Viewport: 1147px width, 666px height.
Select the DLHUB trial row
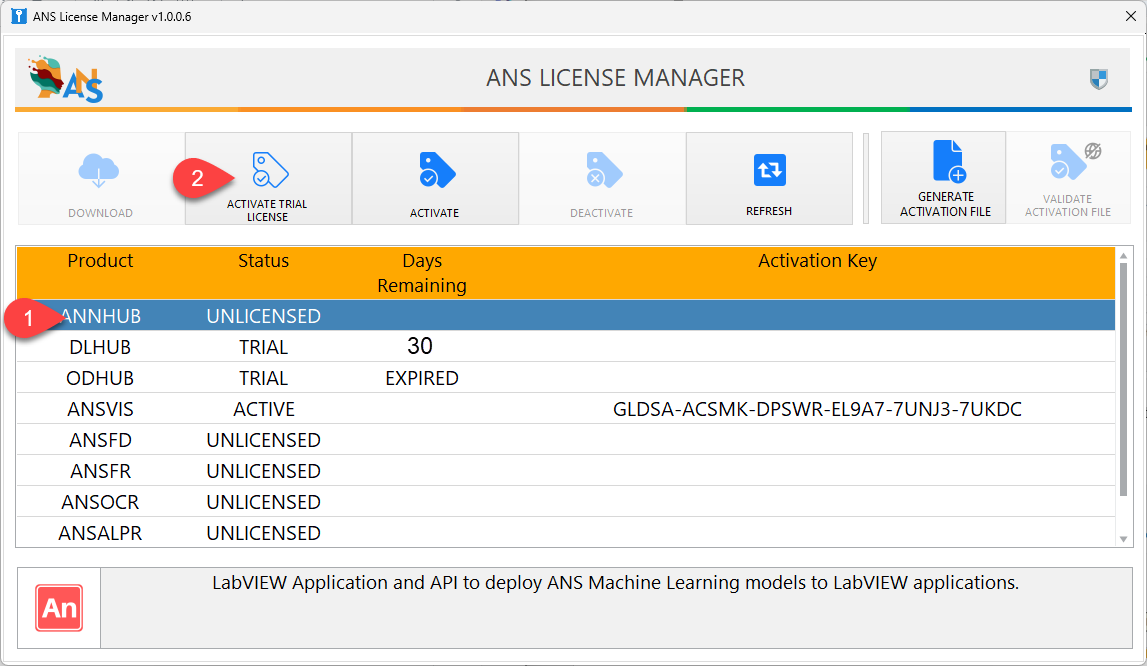point(101,347)
